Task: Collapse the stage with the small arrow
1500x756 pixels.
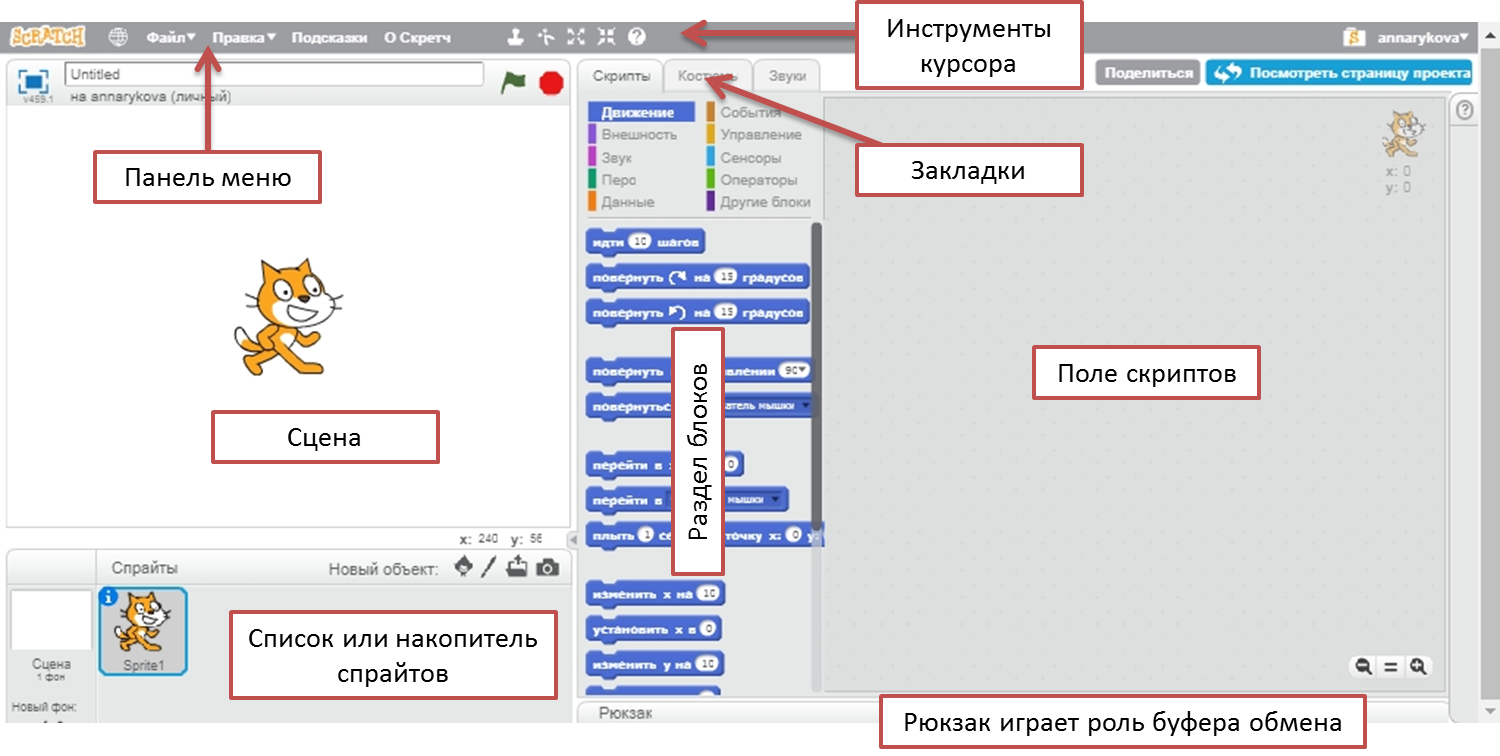Action: [x=573, y=539]
